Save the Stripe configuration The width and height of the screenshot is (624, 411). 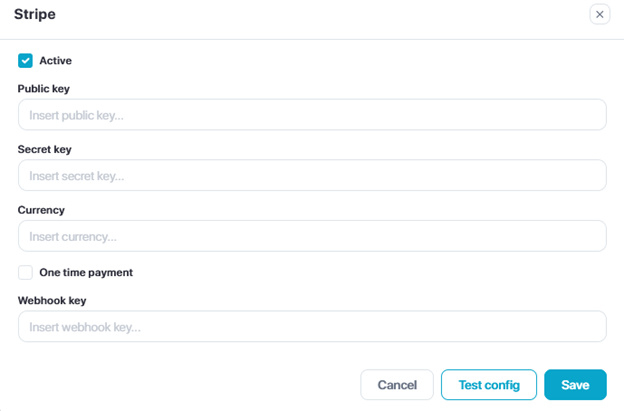[575, 385]
